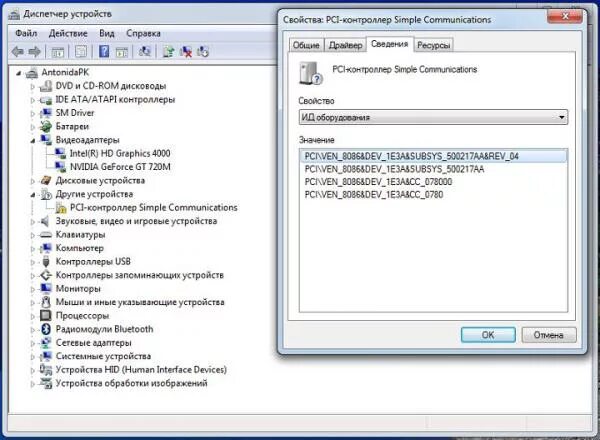Expand the Компьютер category arrow
Image resolution: width=600 pixels, height=440 pixels.
tap(33, 249)
